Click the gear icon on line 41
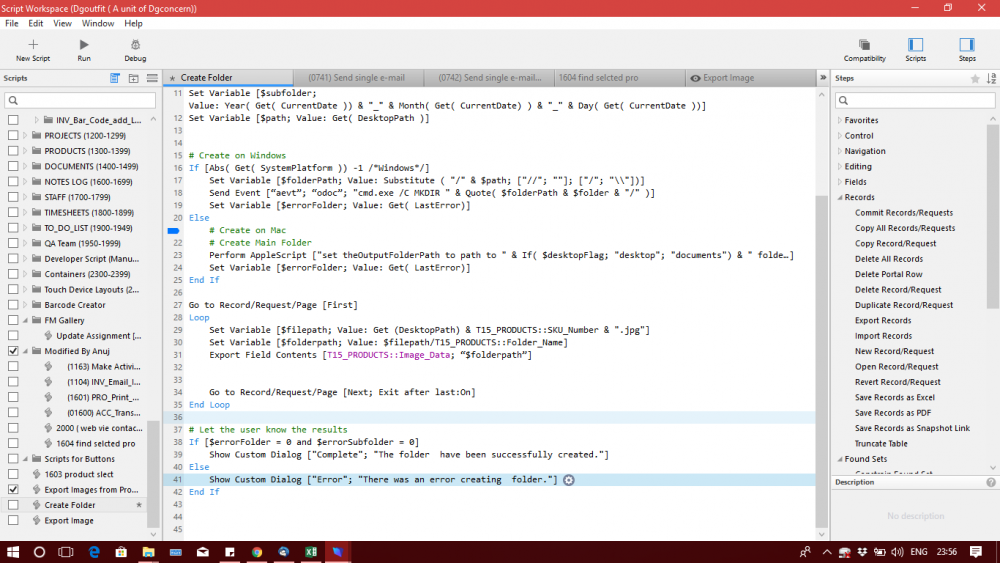1000x563 pixels. (x=569, y=480)
